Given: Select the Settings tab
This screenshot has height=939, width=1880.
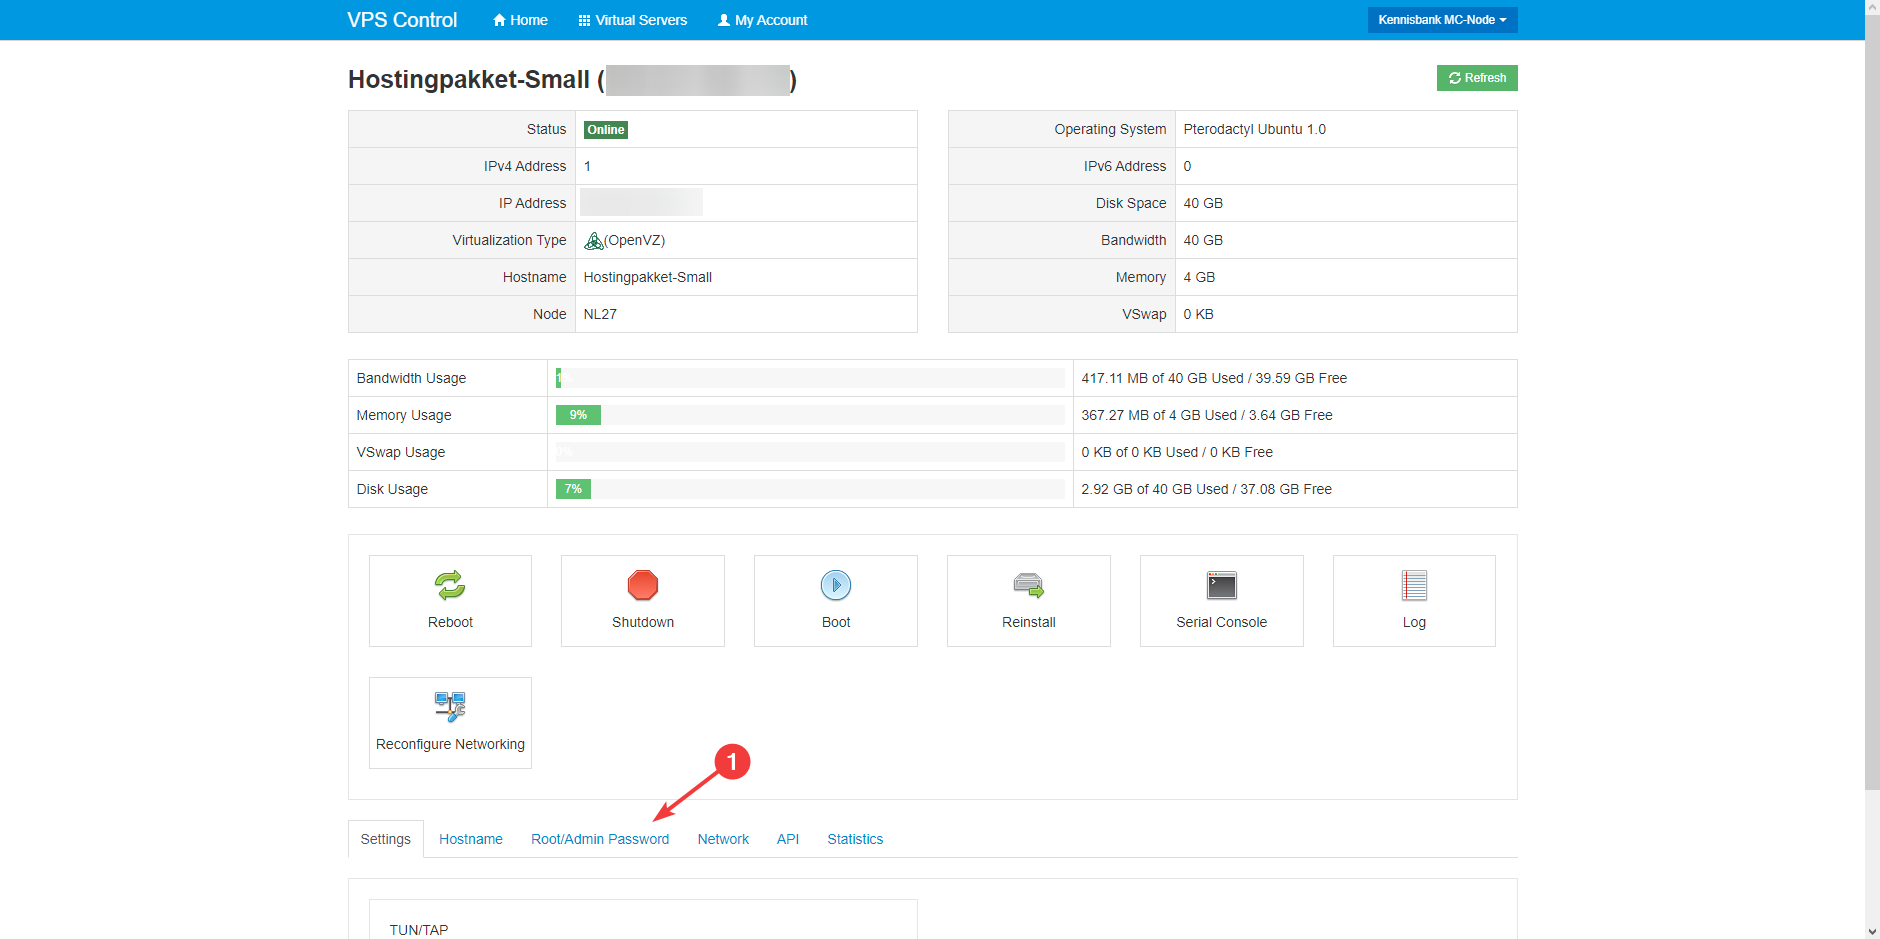Looking at the screenshot, I should (386, 839).
